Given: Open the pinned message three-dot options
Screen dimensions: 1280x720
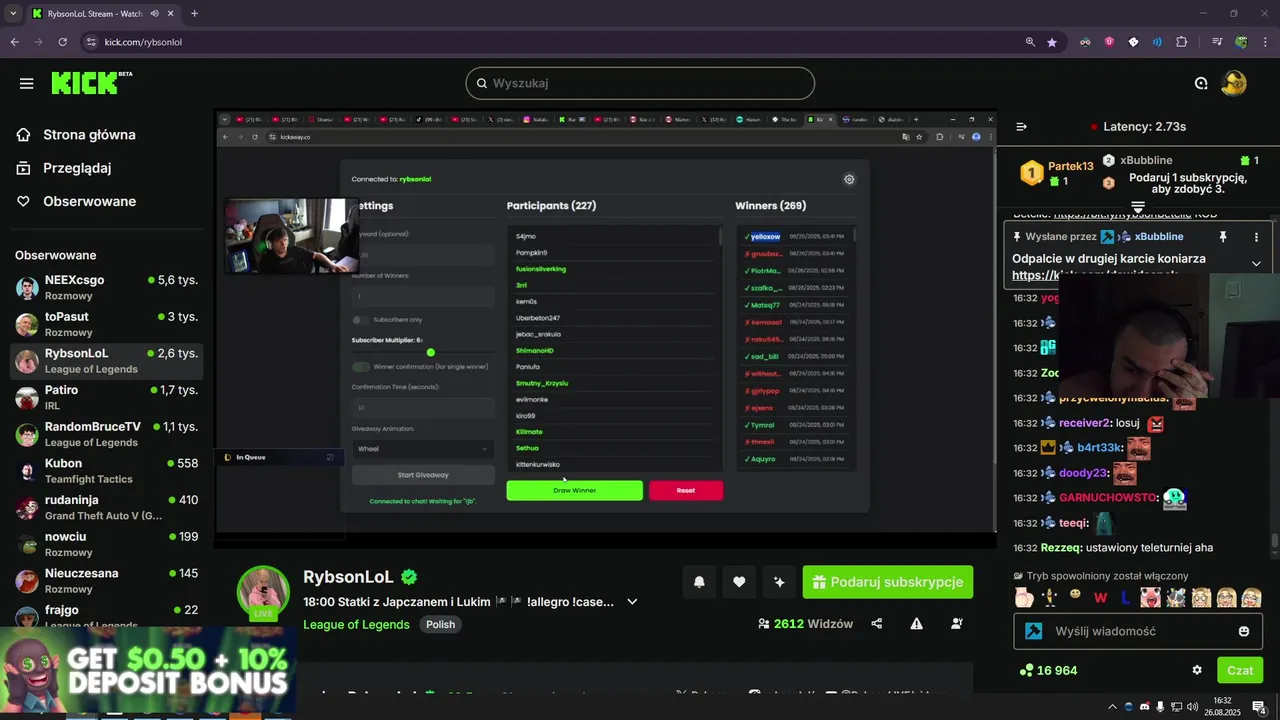Looking at the screenshot, I should (1256, 237).
